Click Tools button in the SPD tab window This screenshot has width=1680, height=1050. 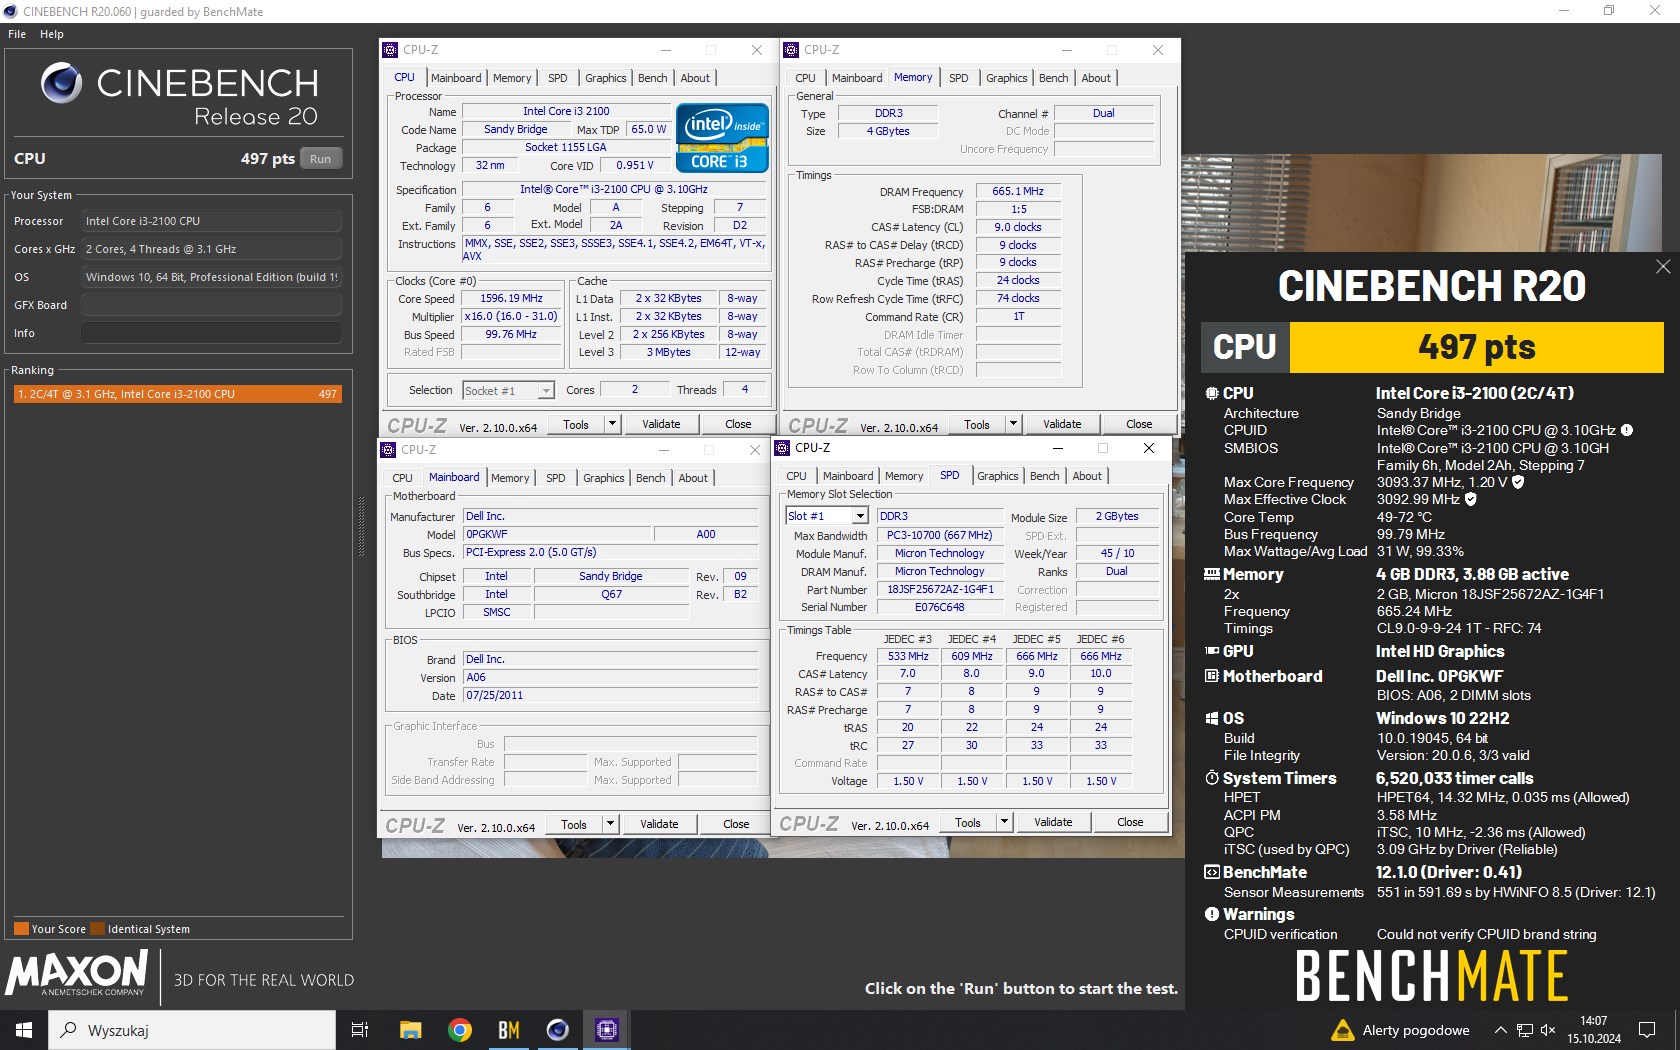coord(968,822)
